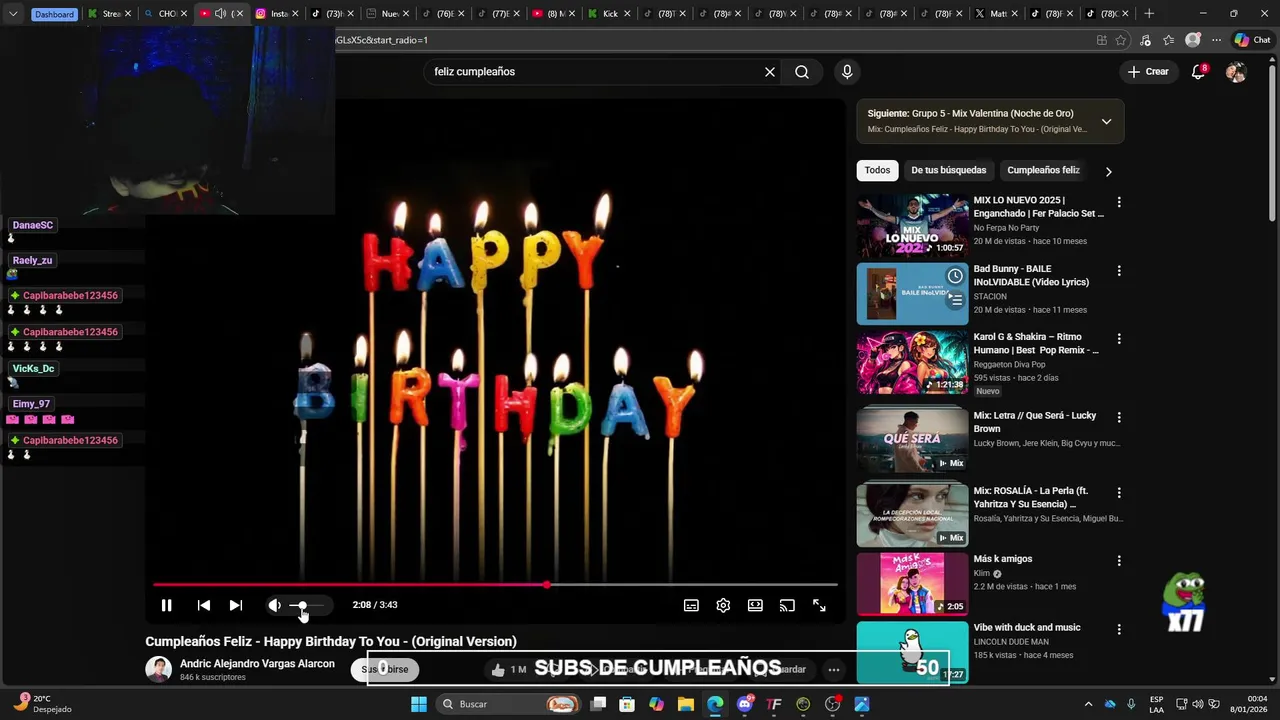Open YouTube notifications bell

(x=1198, y=72)
